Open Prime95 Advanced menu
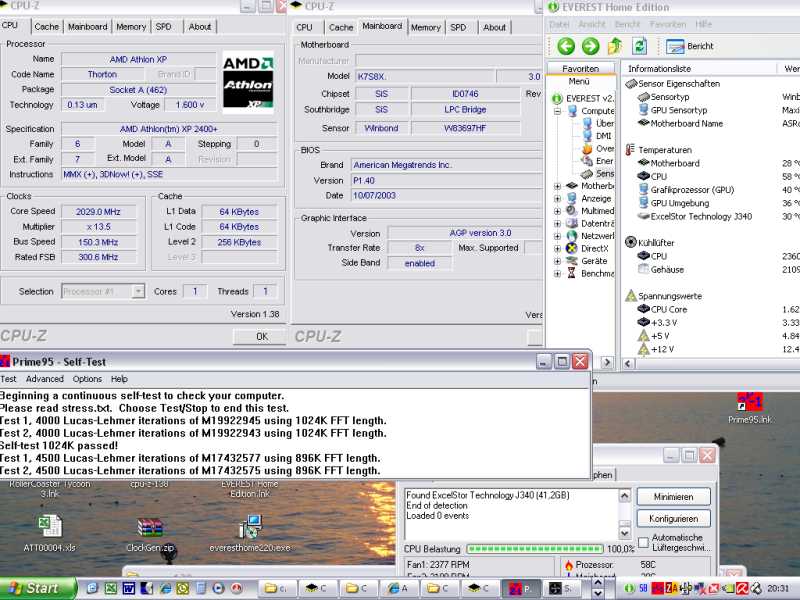 click(x=45, y=379)
